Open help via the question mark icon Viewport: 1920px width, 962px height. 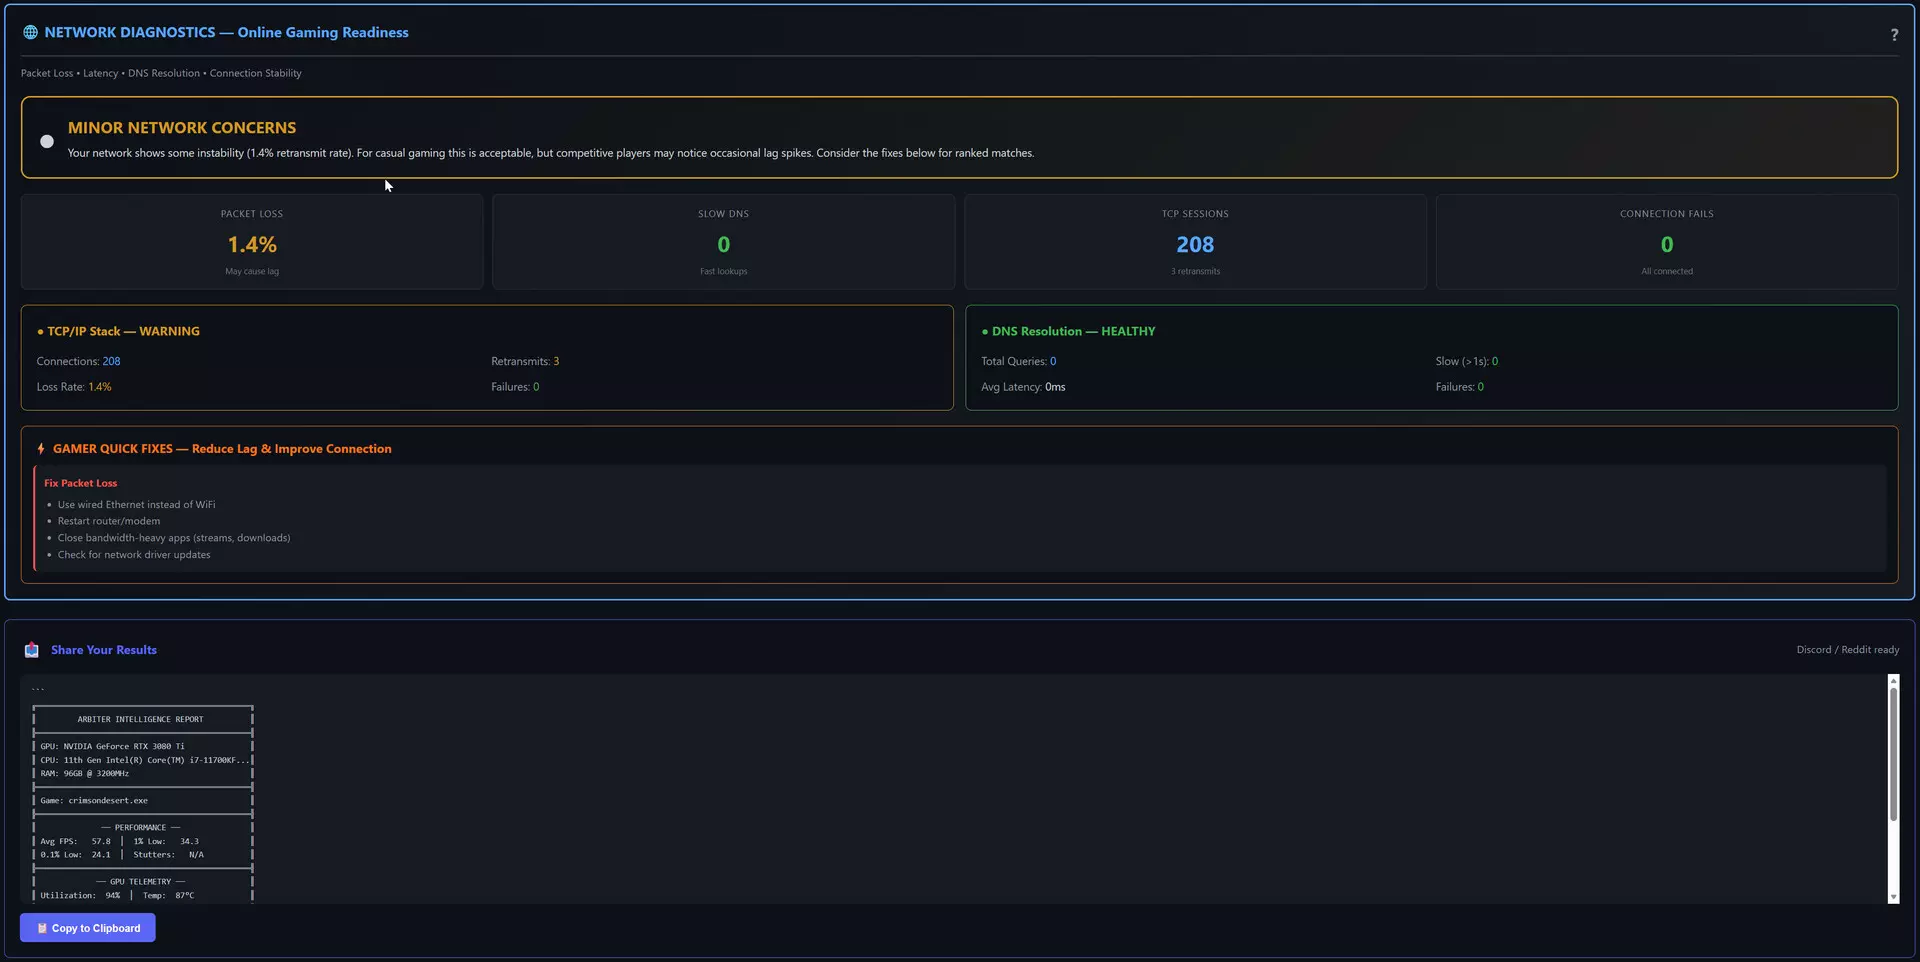1894,35
